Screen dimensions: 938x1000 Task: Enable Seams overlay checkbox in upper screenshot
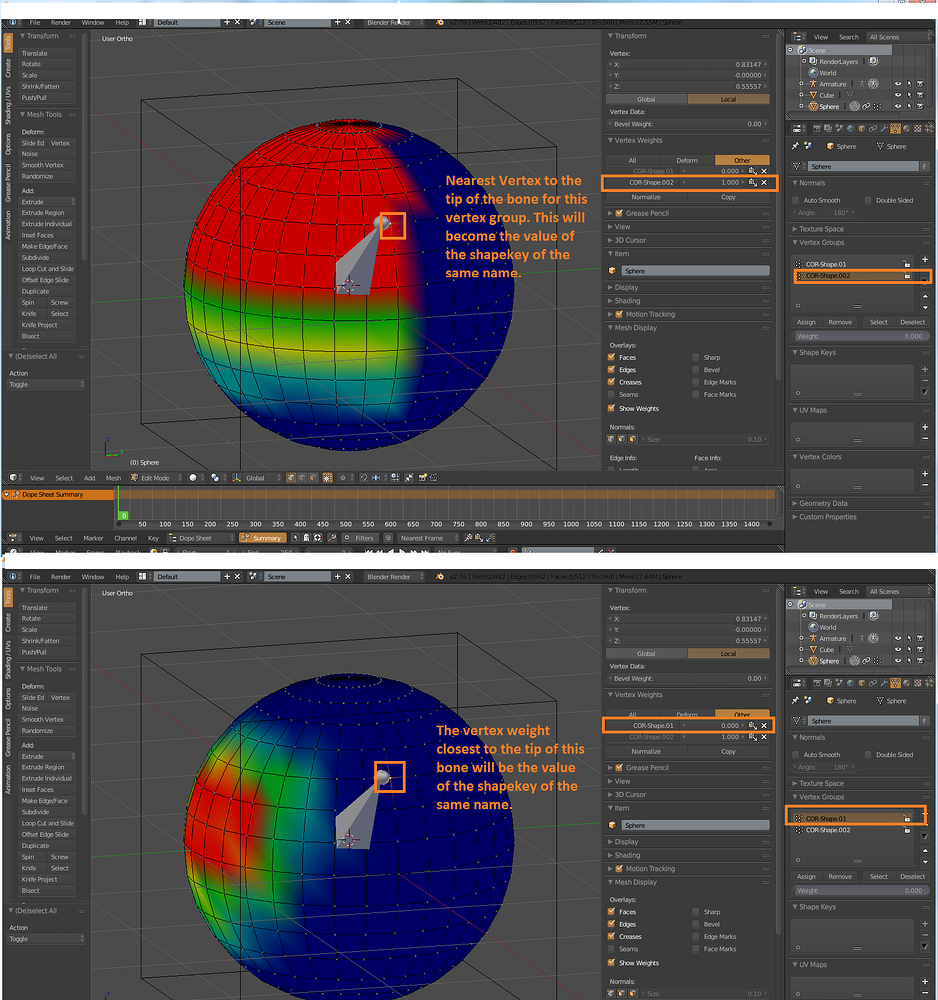click(x=612, y=394)
